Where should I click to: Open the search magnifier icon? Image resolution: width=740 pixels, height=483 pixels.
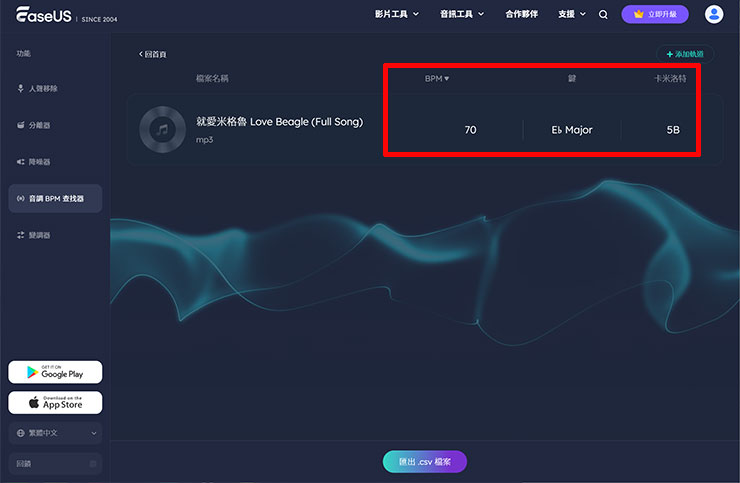pos(603,15)
